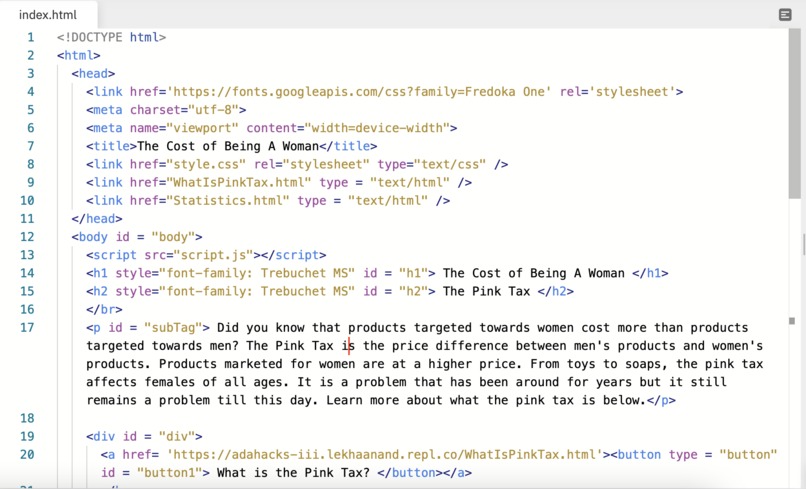Viewport: 806px width, 489px height.
Task: Click the Google Fonts URL on line 4
Action: coord(359,92)
